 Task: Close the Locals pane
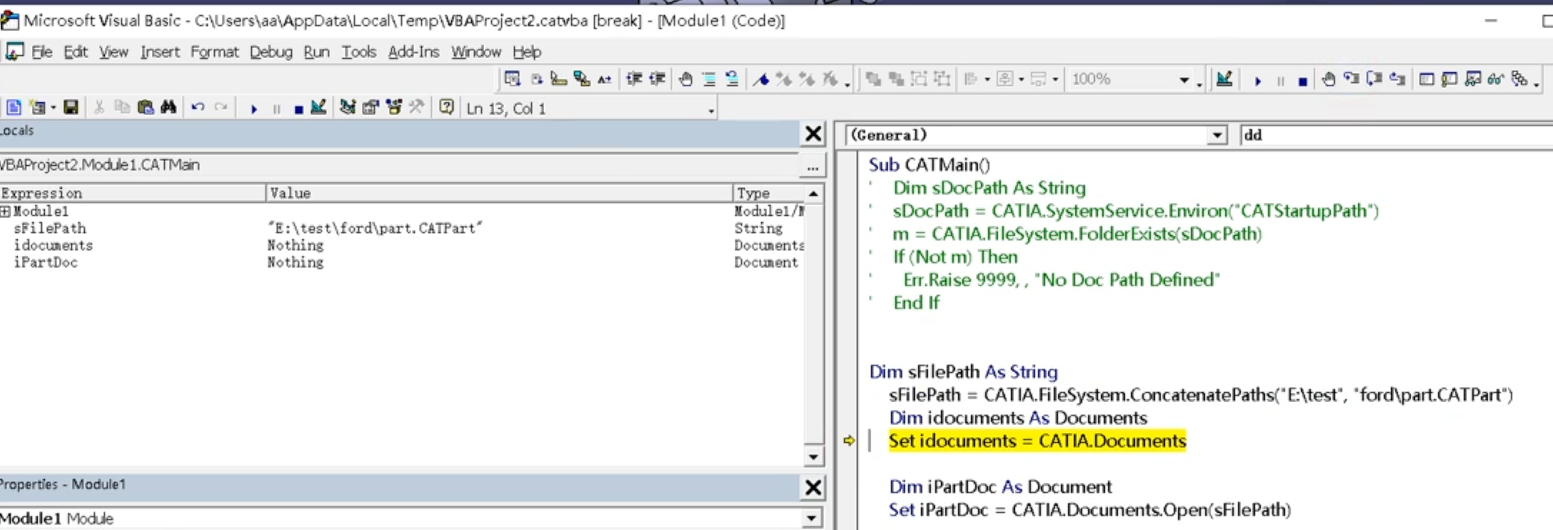813,134
